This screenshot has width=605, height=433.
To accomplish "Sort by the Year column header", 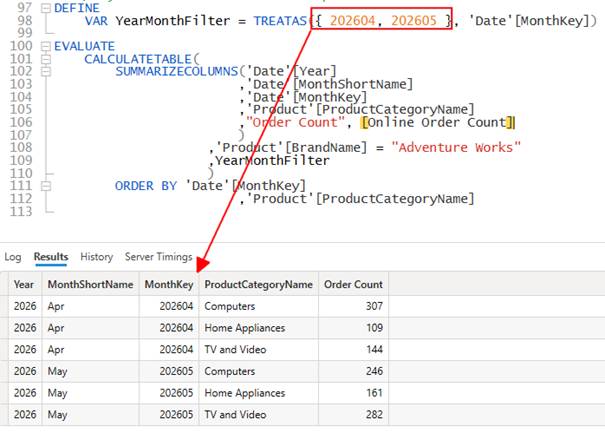I will tap(25, 284).
